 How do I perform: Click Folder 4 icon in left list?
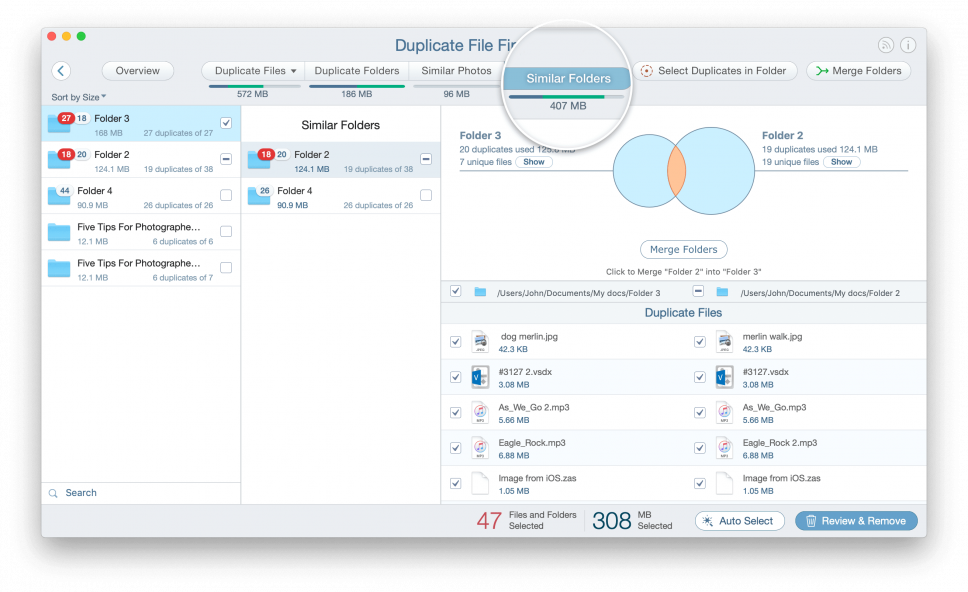[x=59, y=196]
